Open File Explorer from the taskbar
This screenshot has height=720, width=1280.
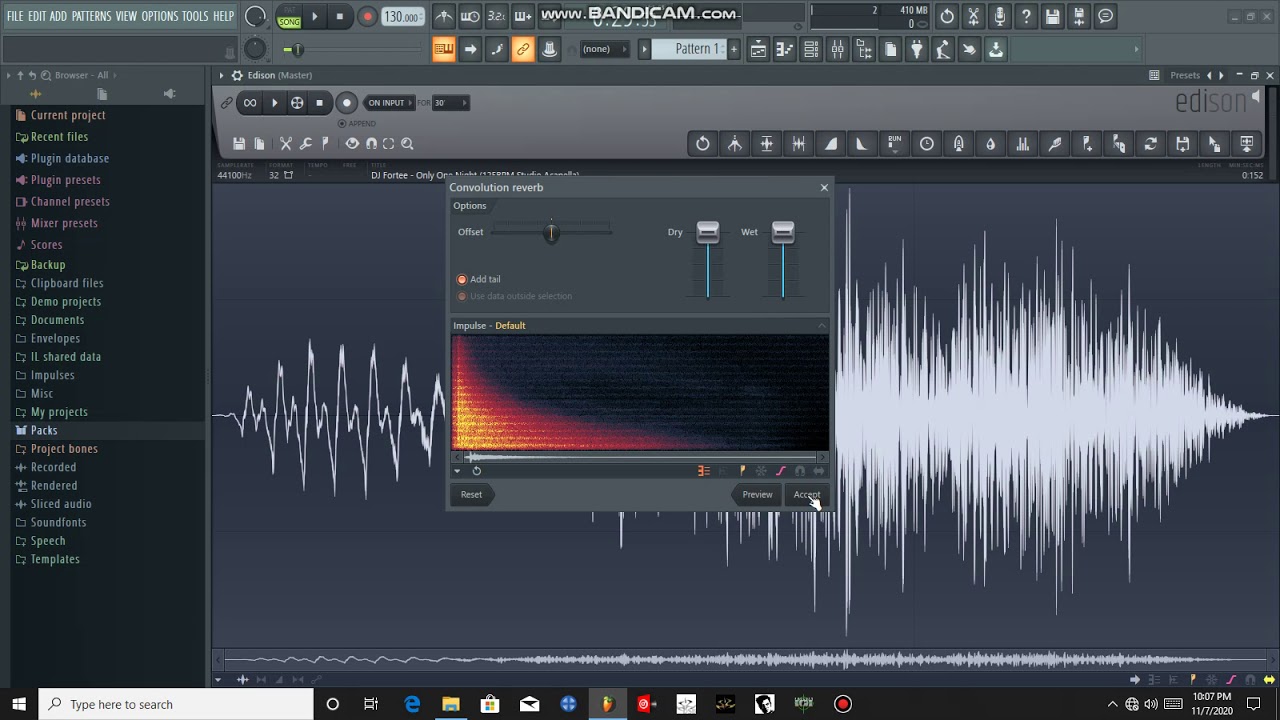[451, 704]
